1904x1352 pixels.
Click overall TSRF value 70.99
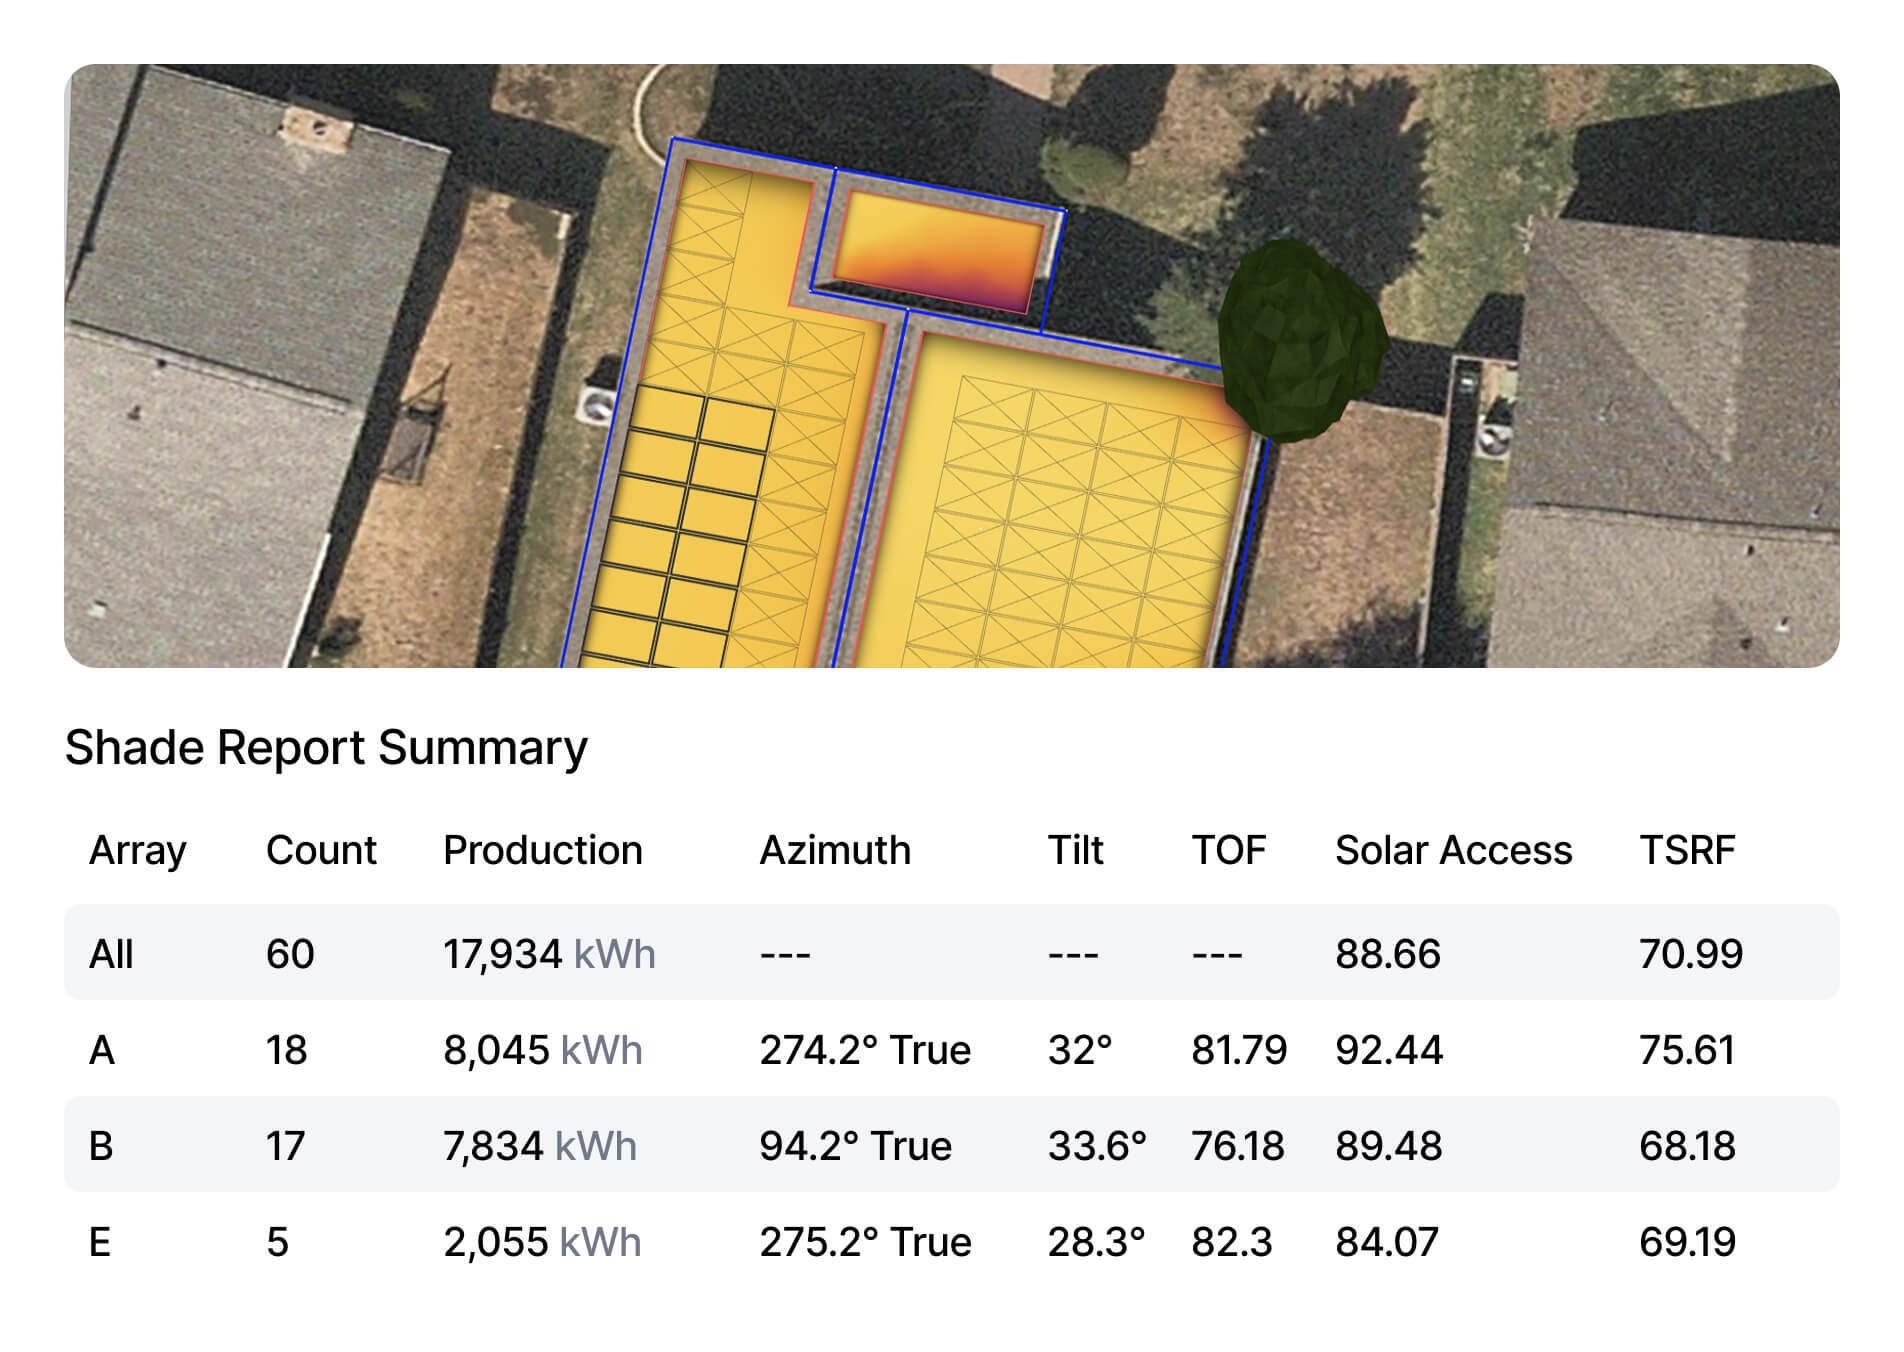[1691, 954]
